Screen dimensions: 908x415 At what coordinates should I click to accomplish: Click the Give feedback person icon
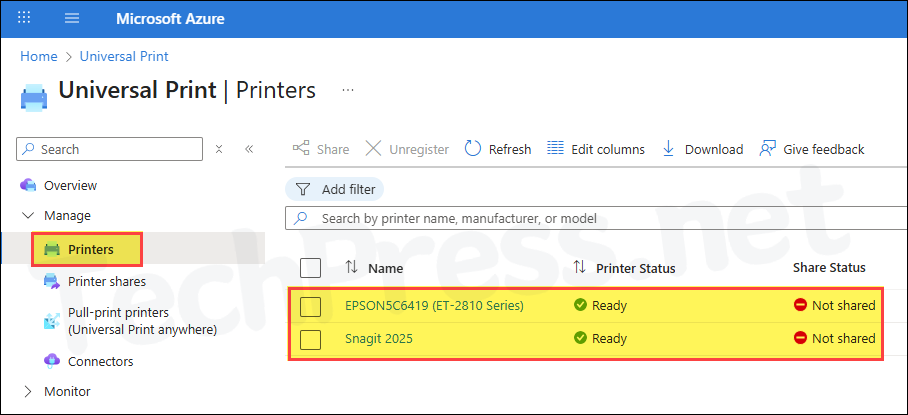768,149
